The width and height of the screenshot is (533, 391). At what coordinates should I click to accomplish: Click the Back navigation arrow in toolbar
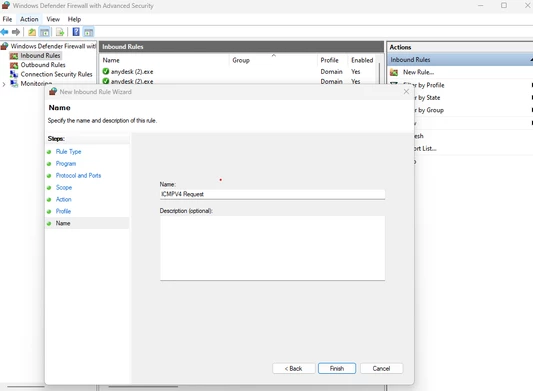tap(5, 32)
